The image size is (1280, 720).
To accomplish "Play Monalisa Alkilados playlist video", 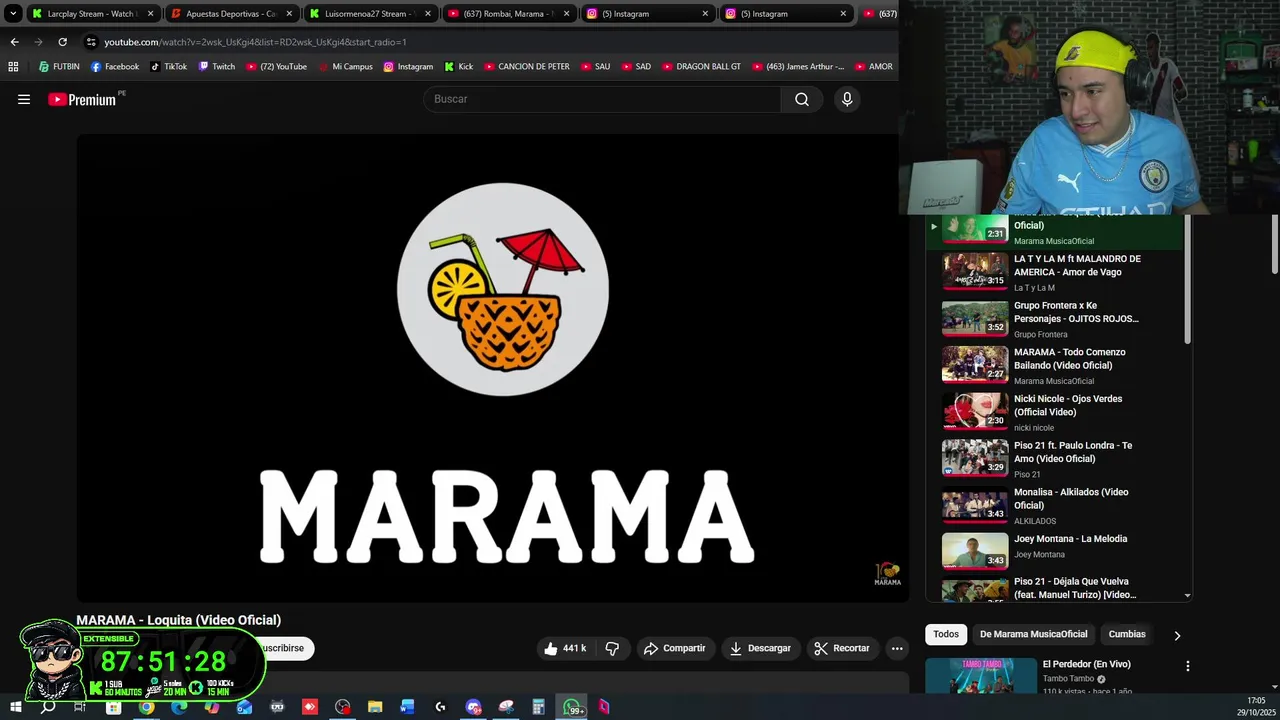I will point(1055,505).
